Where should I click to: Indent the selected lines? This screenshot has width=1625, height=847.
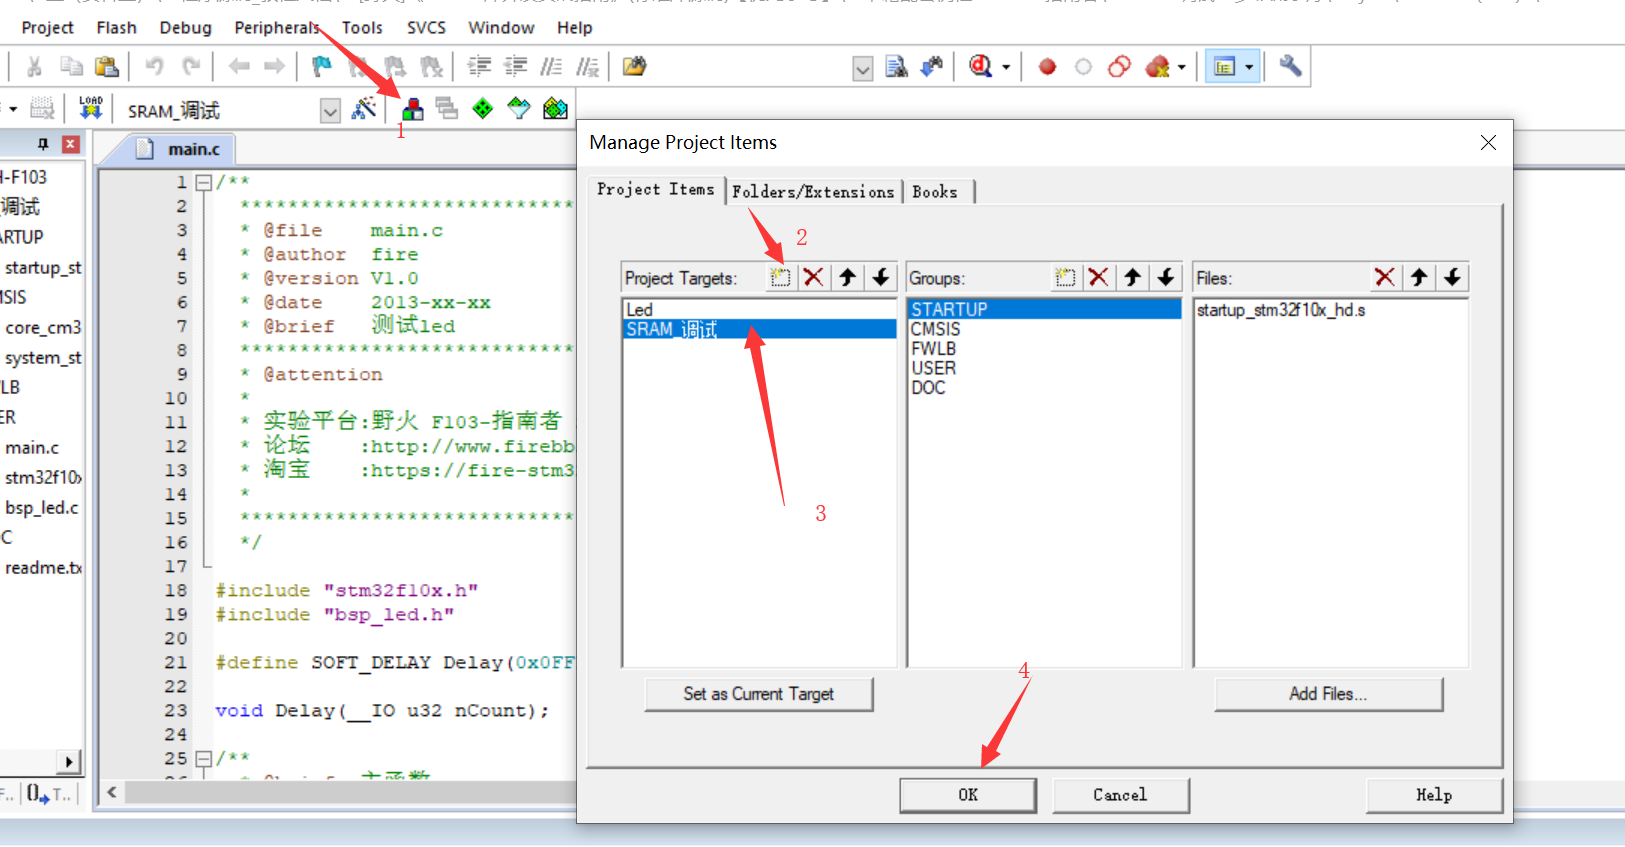pyautogui.click(x=480, y=67)
